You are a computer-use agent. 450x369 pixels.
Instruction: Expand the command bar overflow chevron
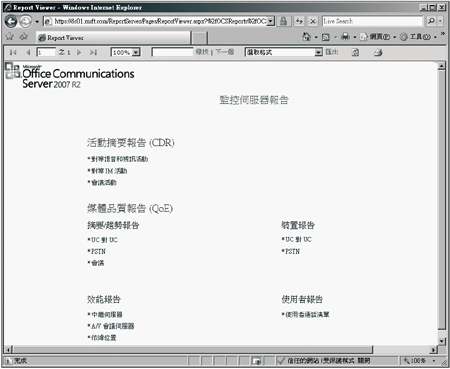click(443, 34)
